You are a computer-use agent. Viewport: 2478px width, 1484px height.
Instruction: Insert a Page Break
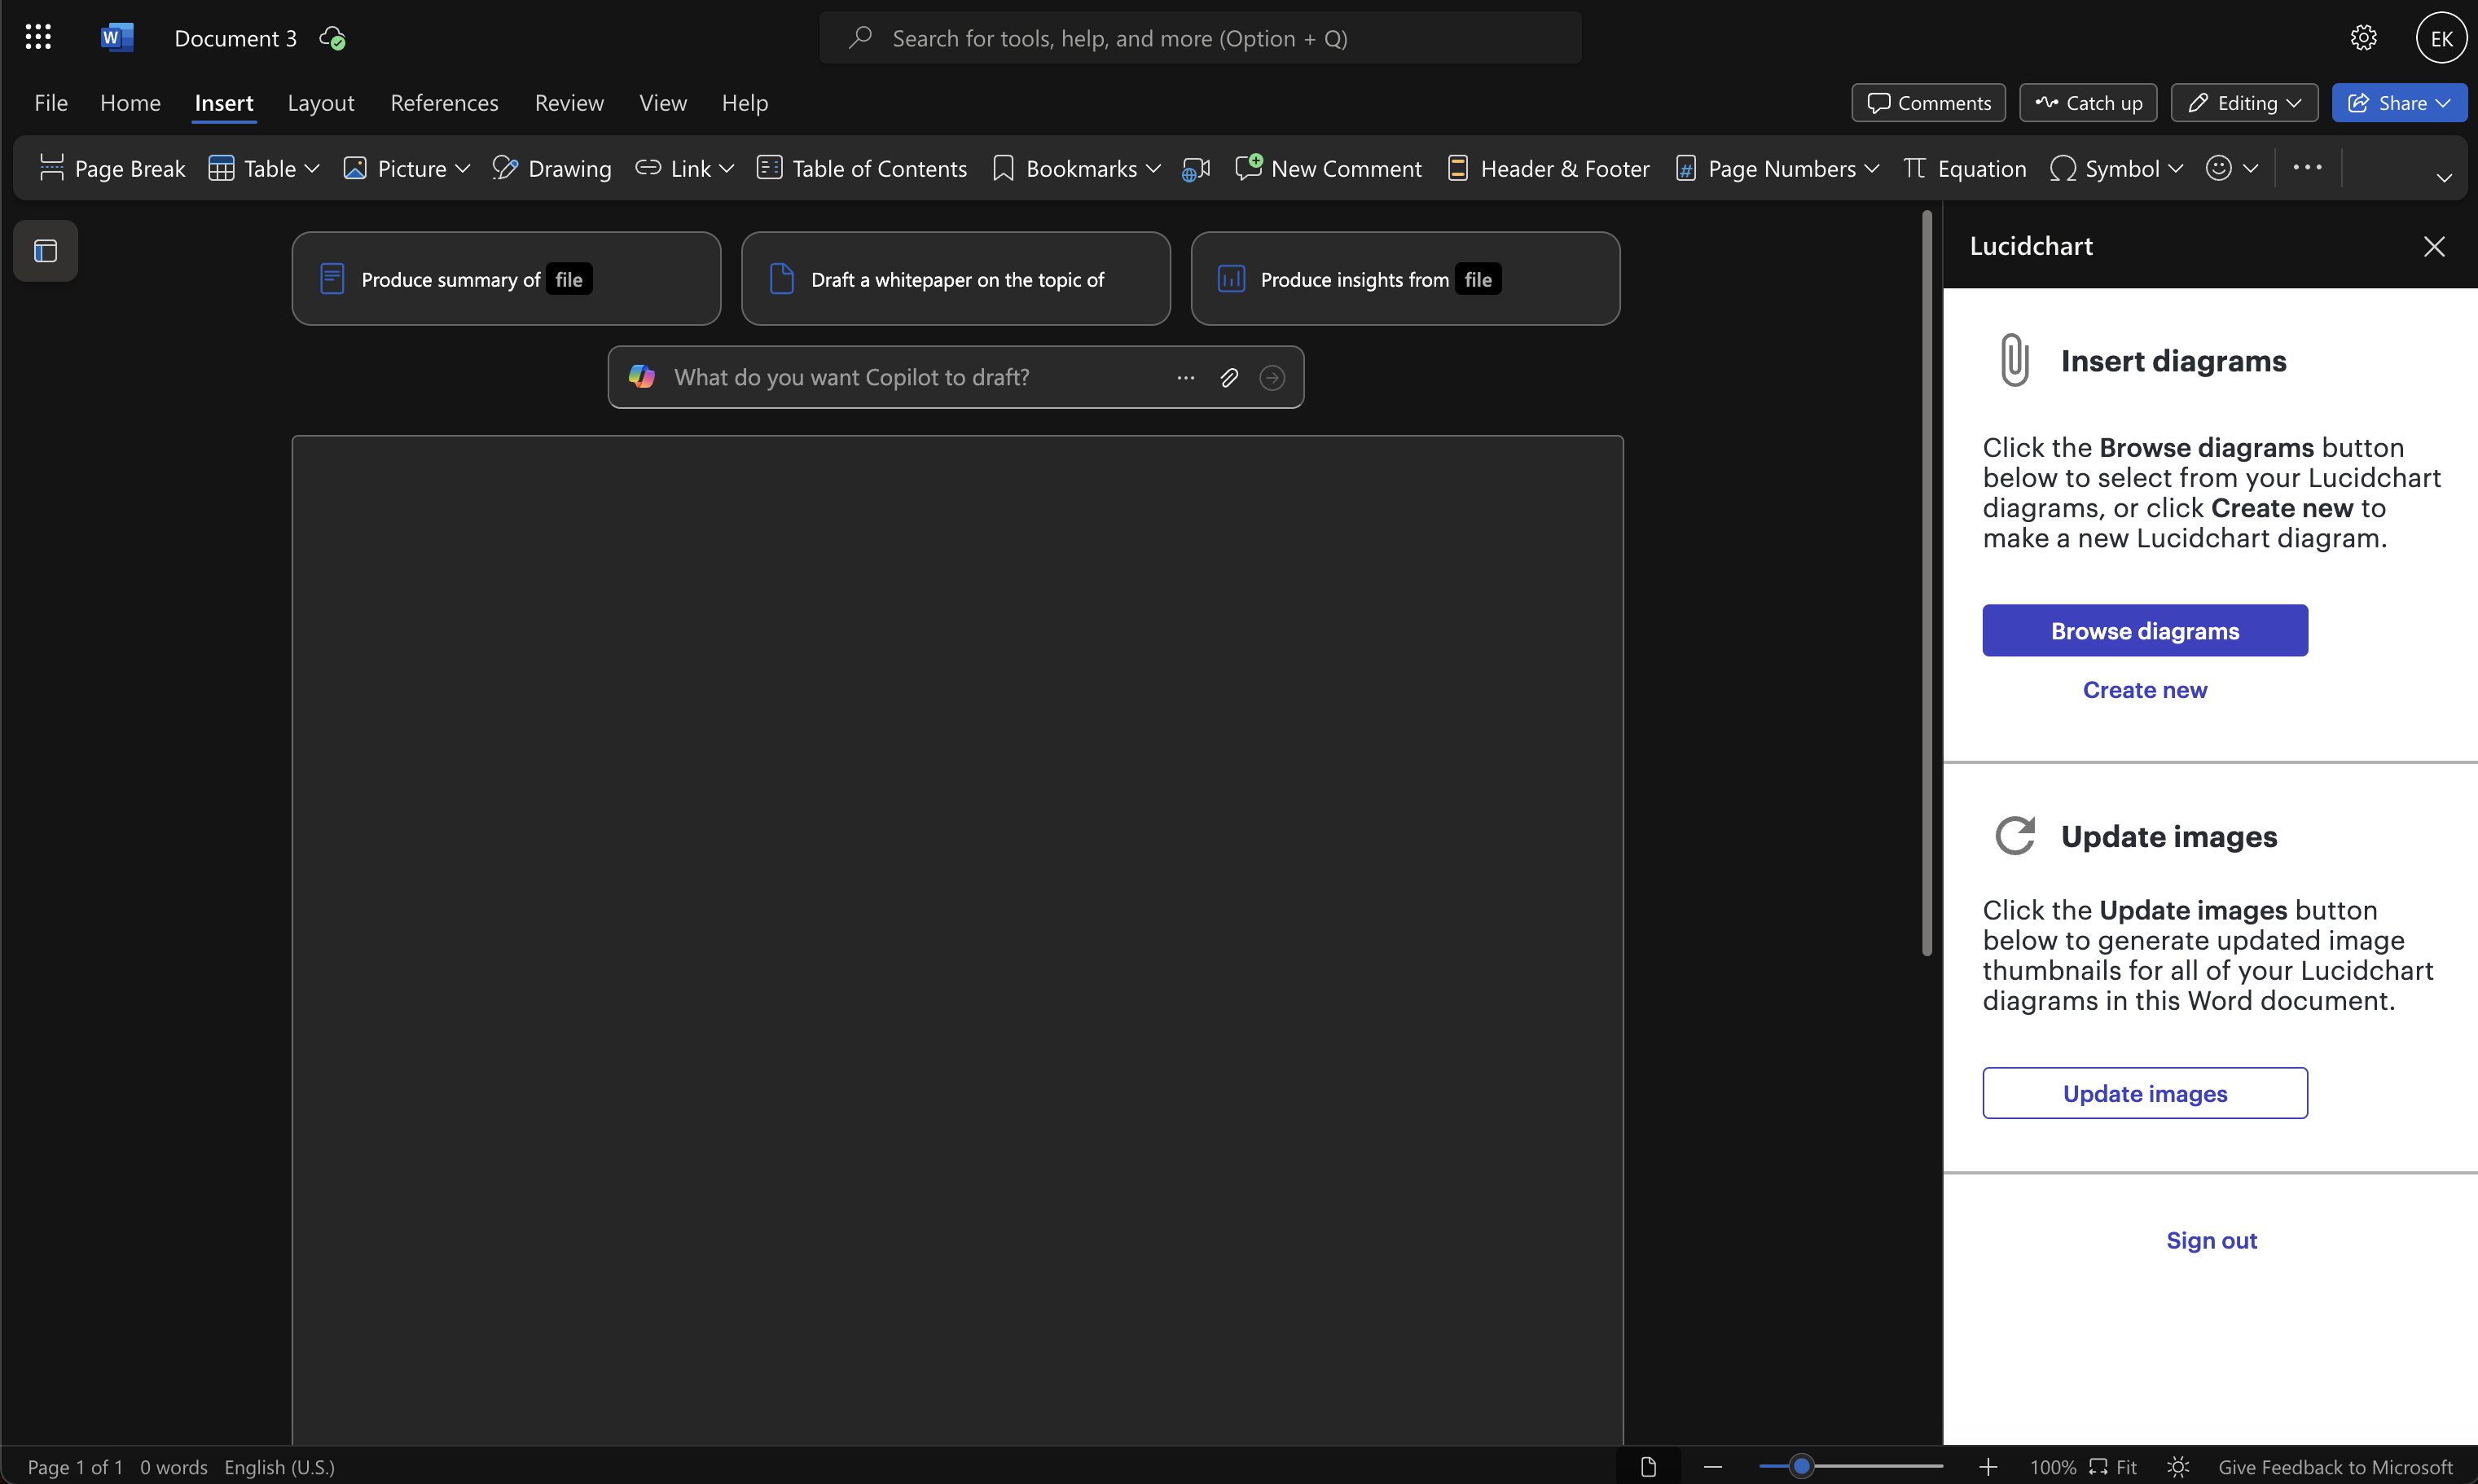pos(112,168)
